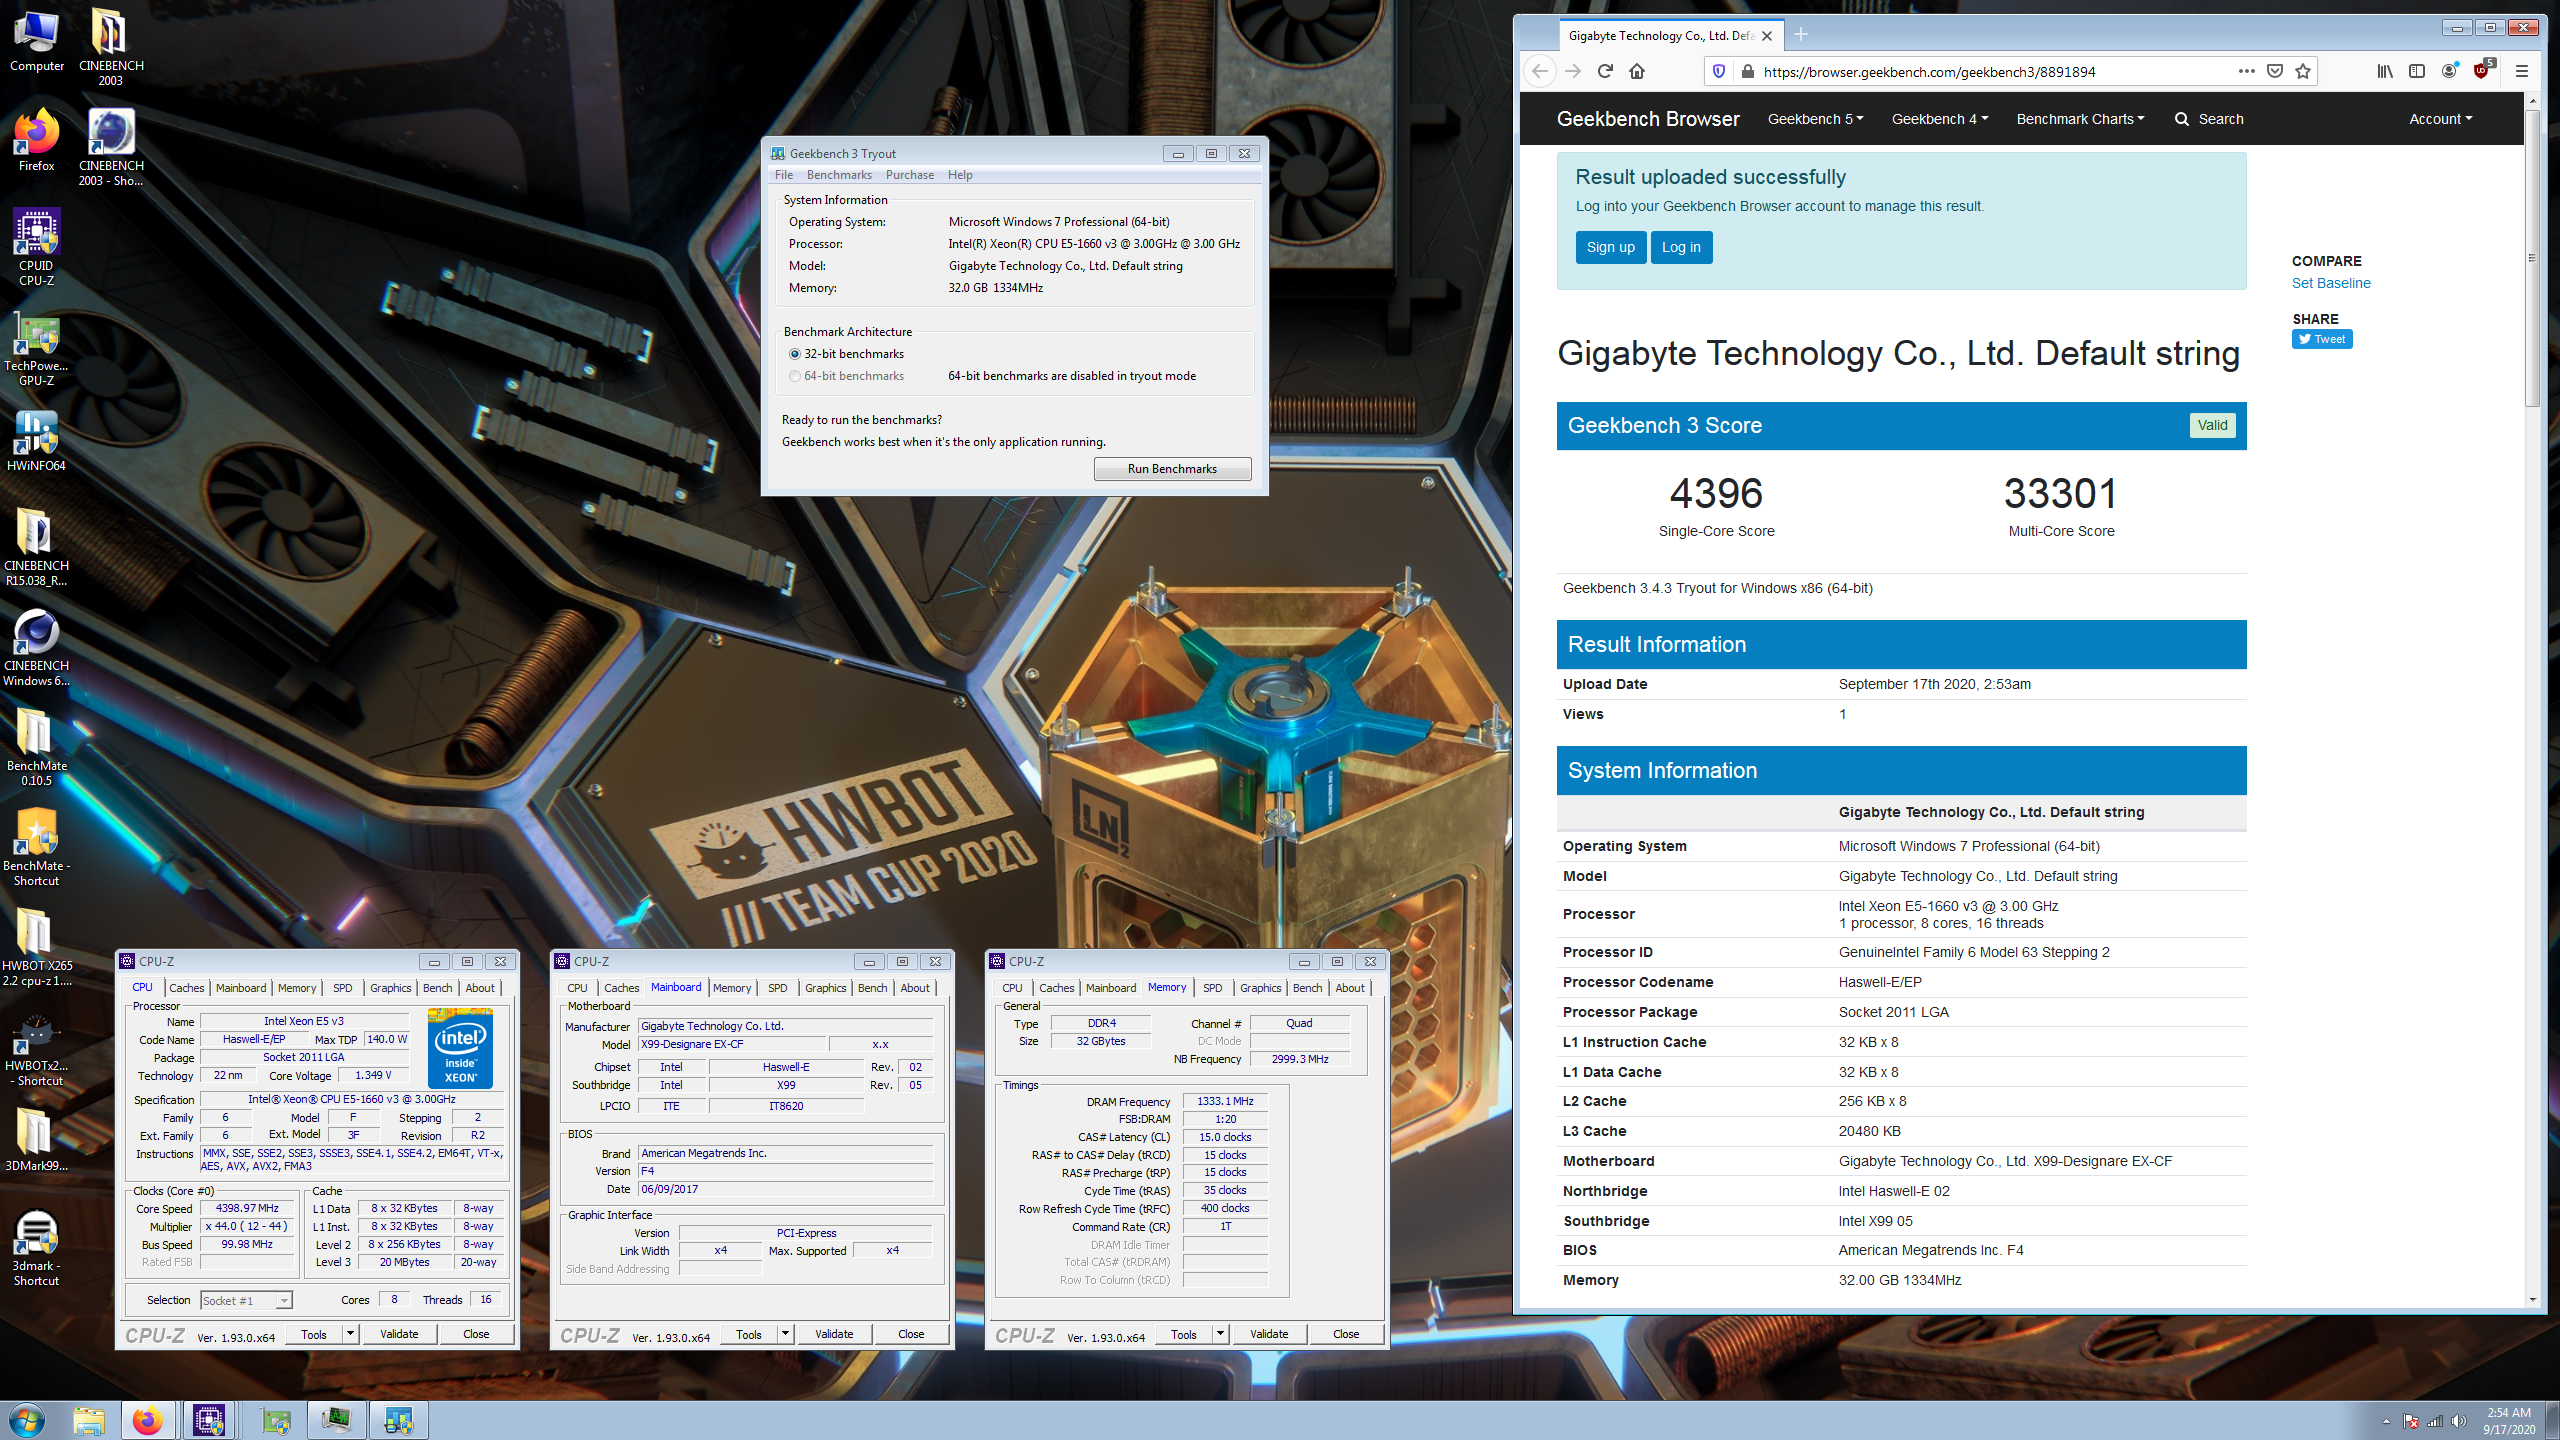Expand Tools dropdown arrow in Mainboard window
Screen dimensions: 2560x1440
click(x=785, y=1334)
